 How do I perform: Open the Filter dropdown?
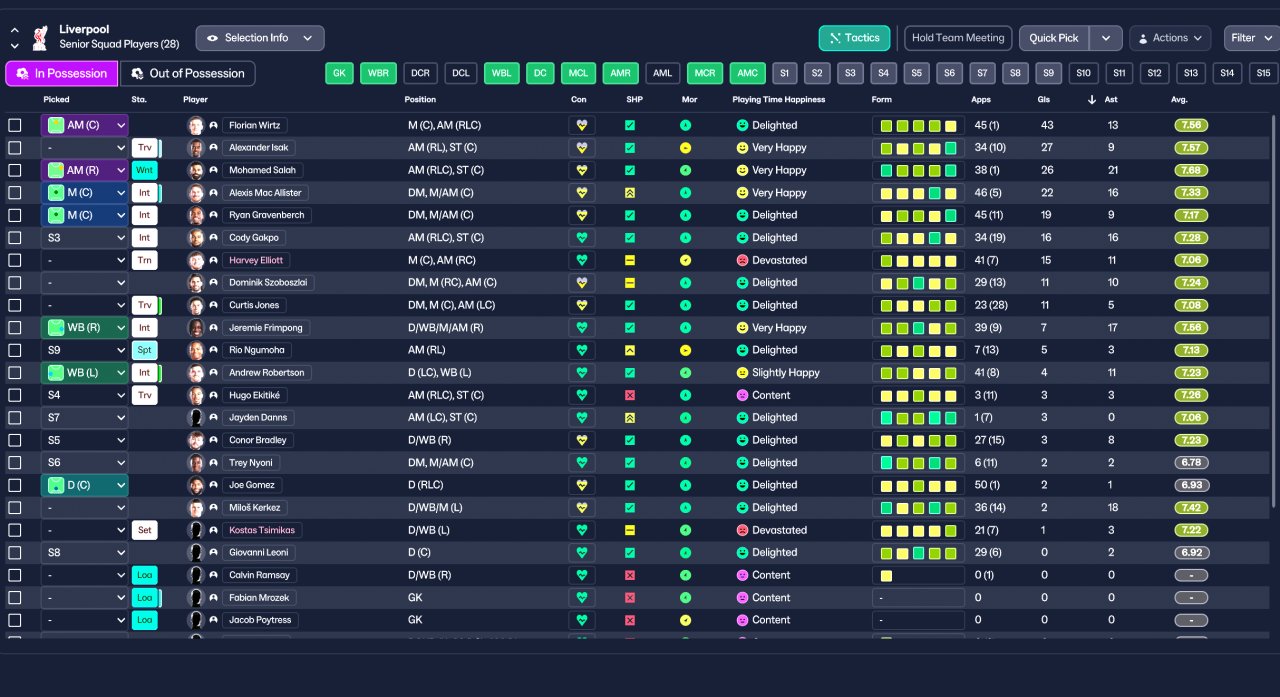coord(1250,38)
